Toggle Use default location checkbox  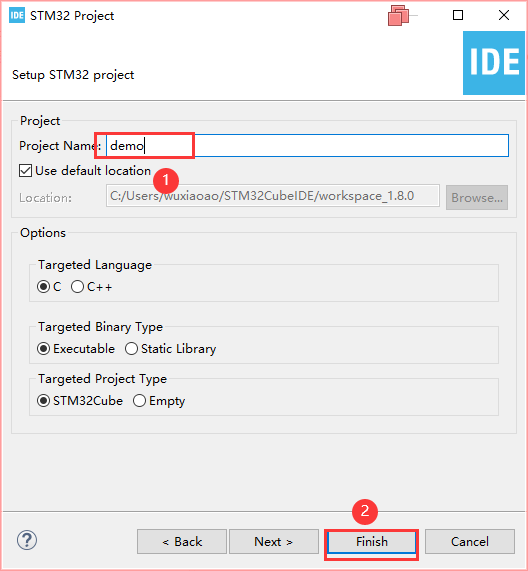(x=25, y=170)
